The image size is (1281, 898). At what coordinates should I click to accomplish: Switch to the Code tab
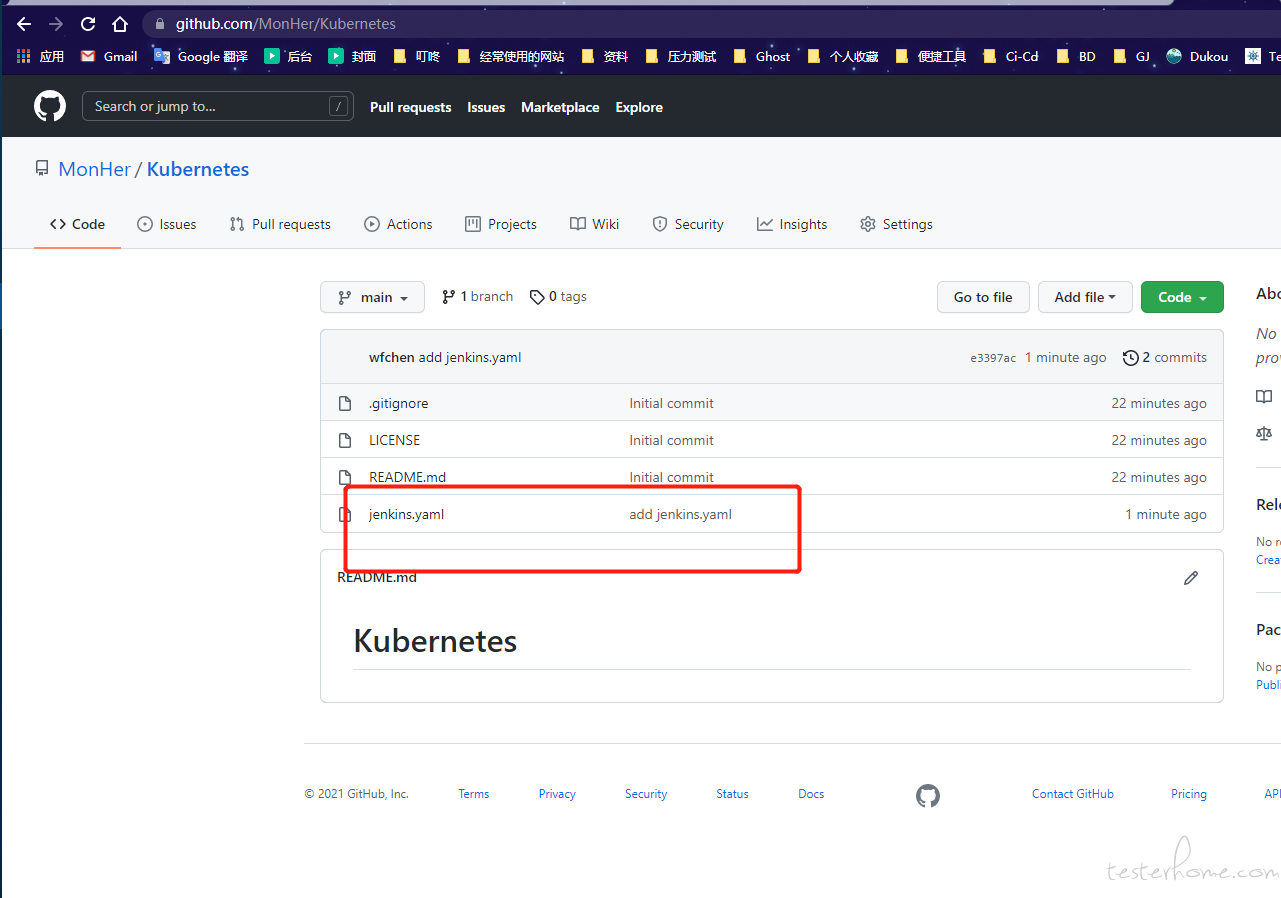pyautogui.click(x=77, y=224)
